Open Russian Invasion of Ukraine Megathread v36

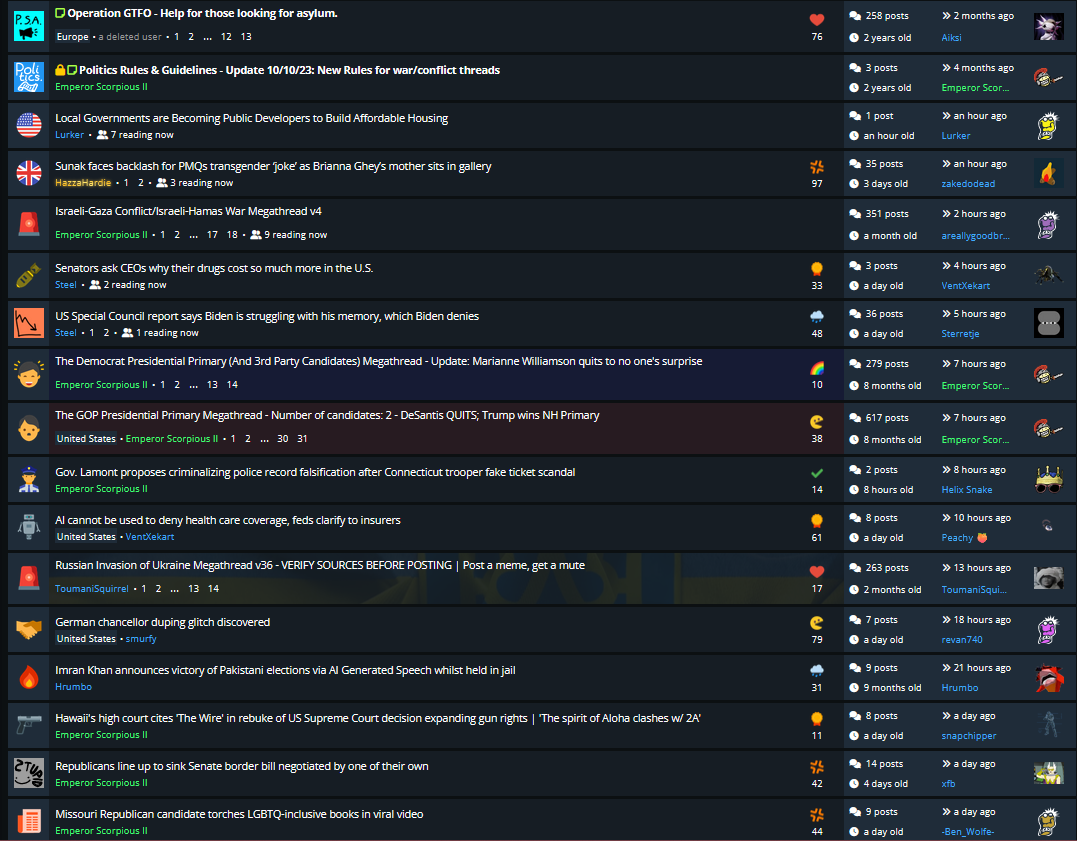(x=320, y=565)
